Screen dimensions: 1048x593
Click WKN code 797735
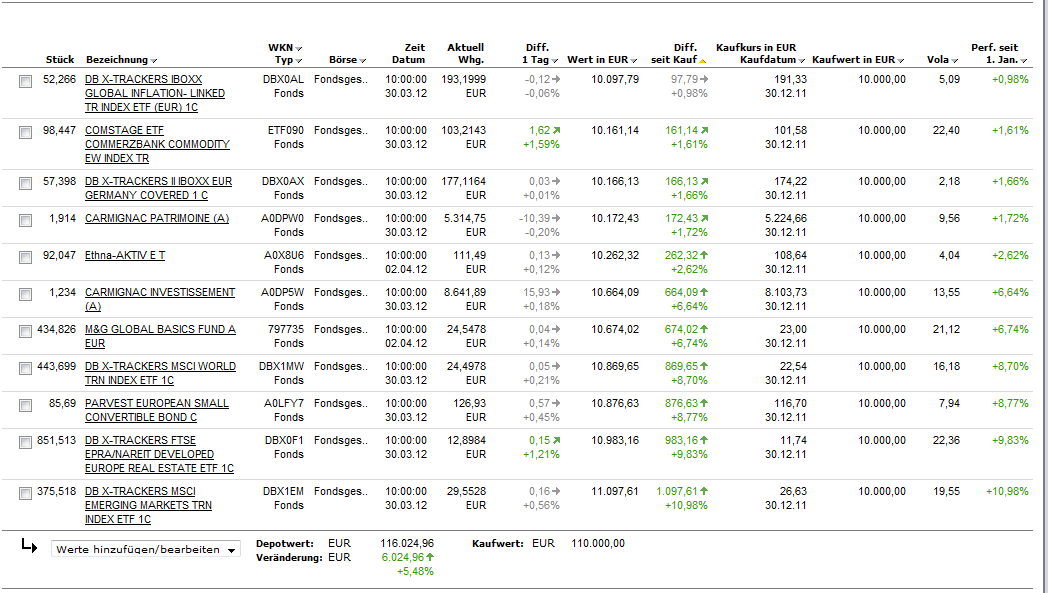click(x=285, y=330)
